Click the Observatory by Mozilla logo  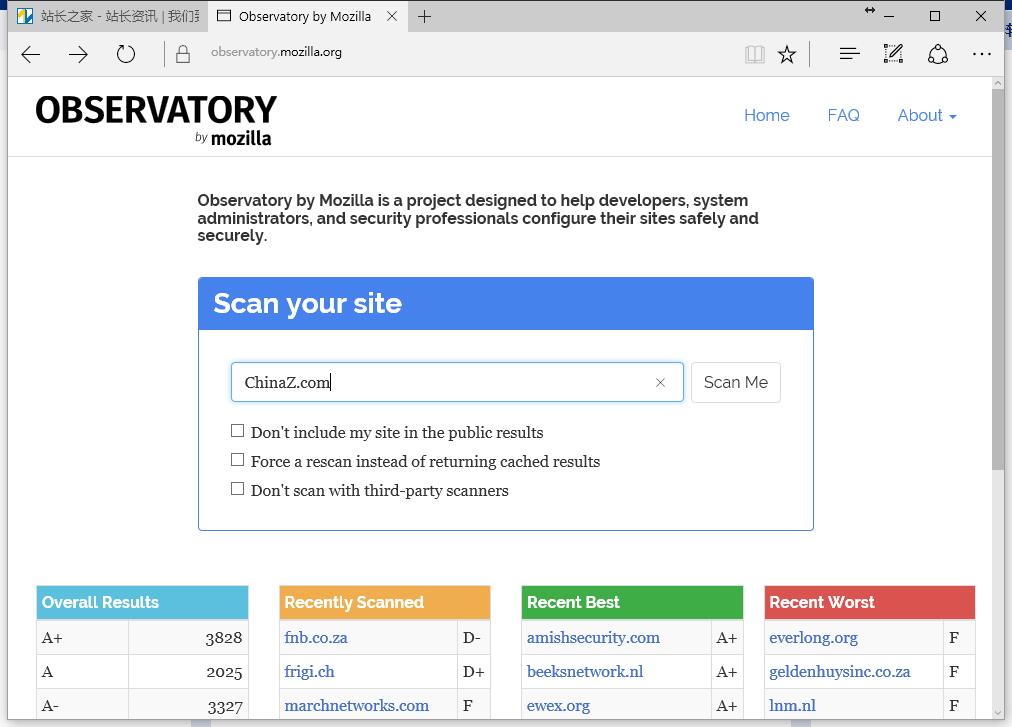156,119
